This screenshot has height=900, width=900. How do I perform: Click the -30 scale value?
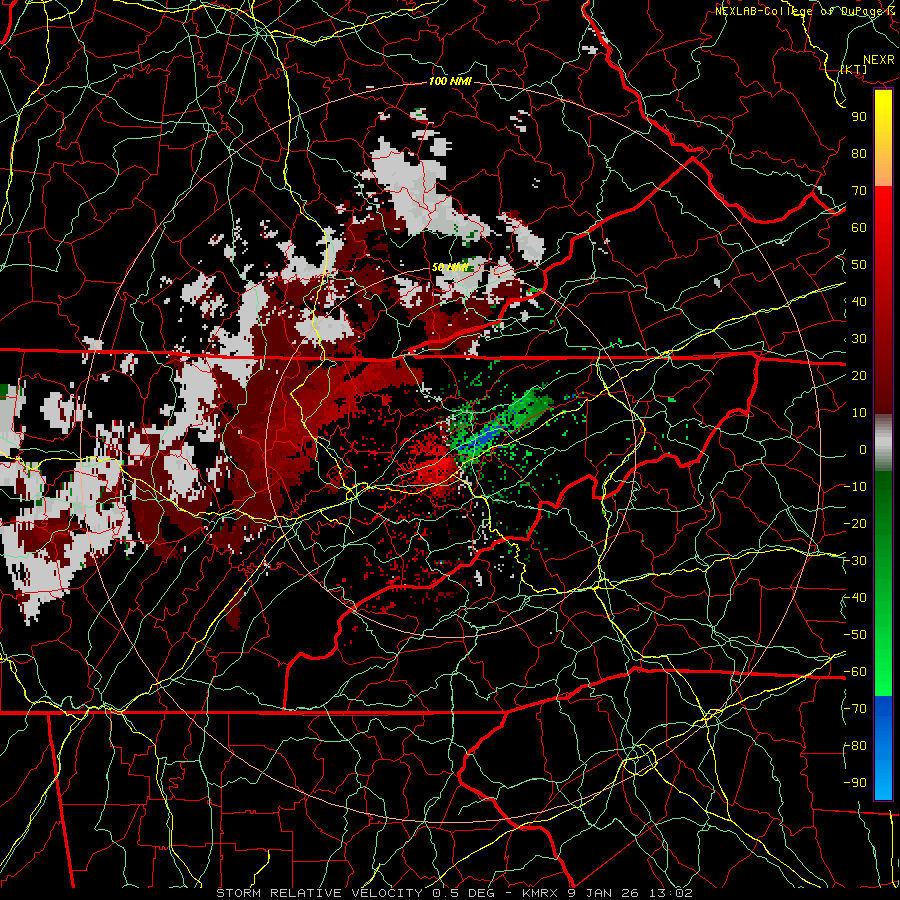(855, 561)
